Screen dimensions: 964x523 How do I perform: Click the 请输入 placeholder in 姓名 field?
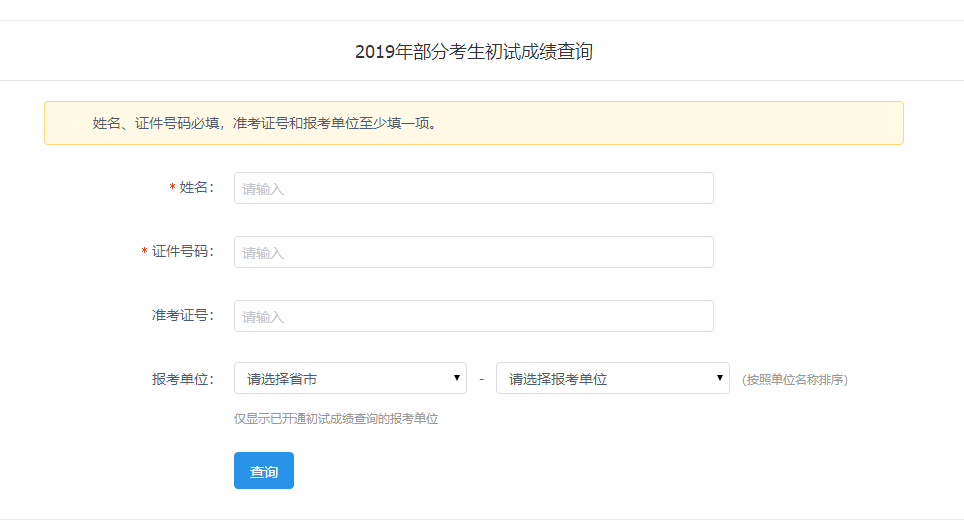263,189
